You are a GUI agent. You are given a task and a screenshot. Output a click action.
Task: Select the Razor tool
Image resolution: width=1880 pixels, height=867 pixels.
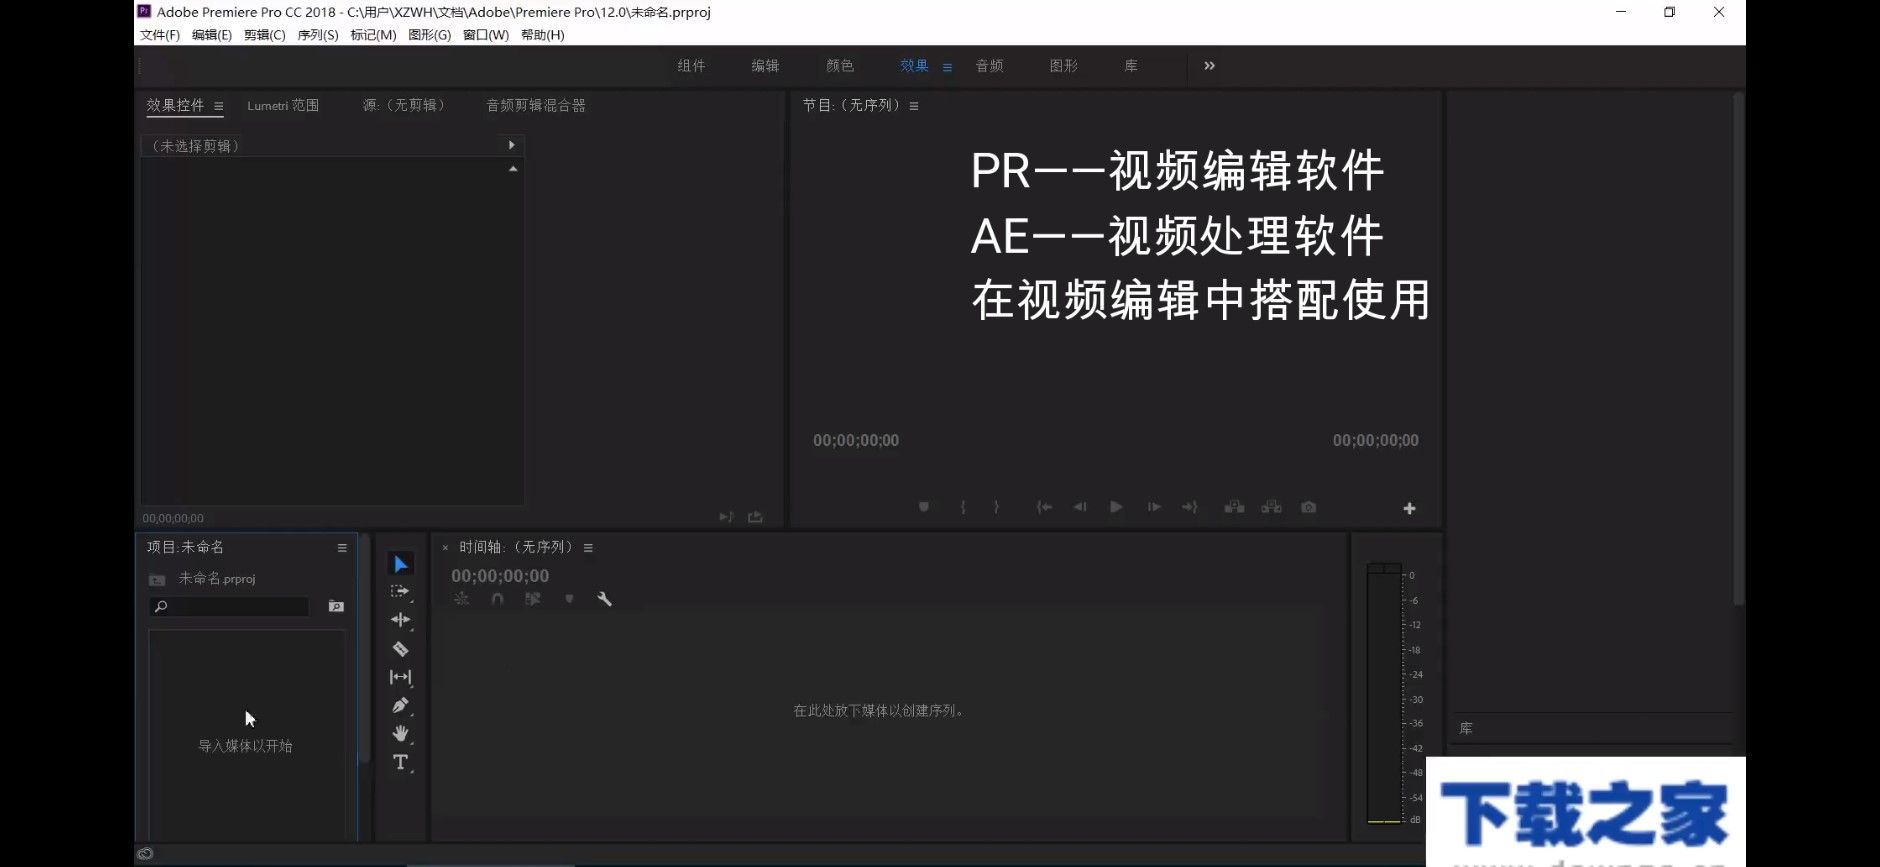400,649
